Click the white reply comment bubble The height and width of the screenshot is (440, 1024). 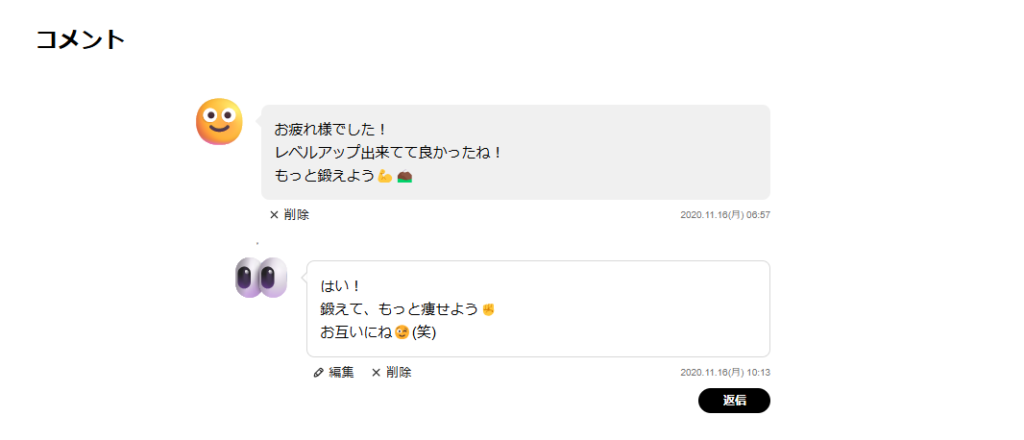pos(538,309)
